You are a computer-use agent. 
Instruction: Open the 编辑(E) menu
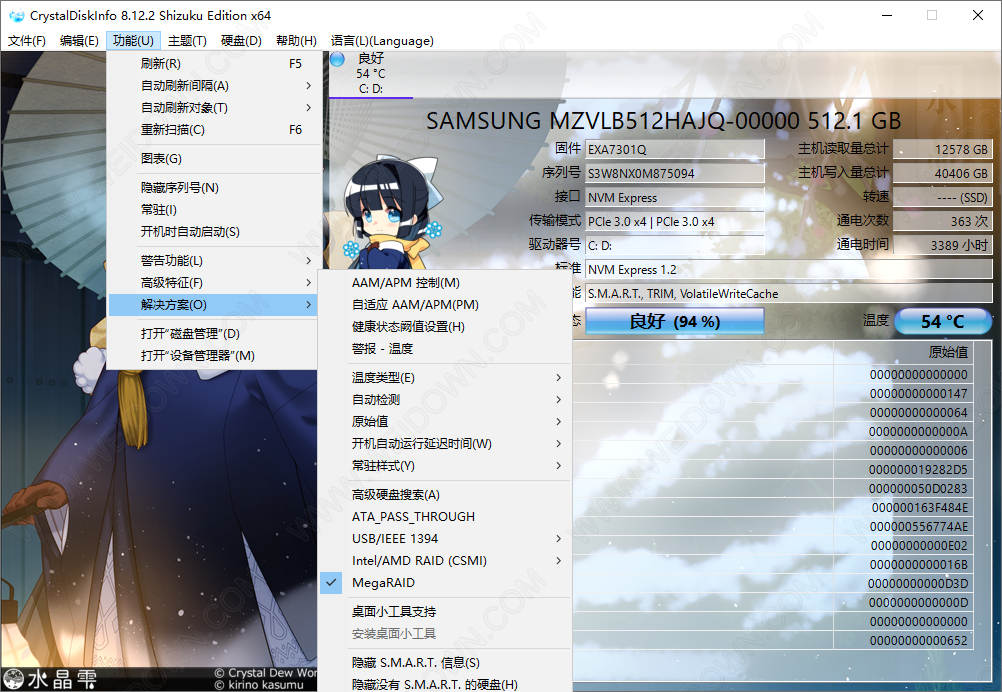click(79, 41)
